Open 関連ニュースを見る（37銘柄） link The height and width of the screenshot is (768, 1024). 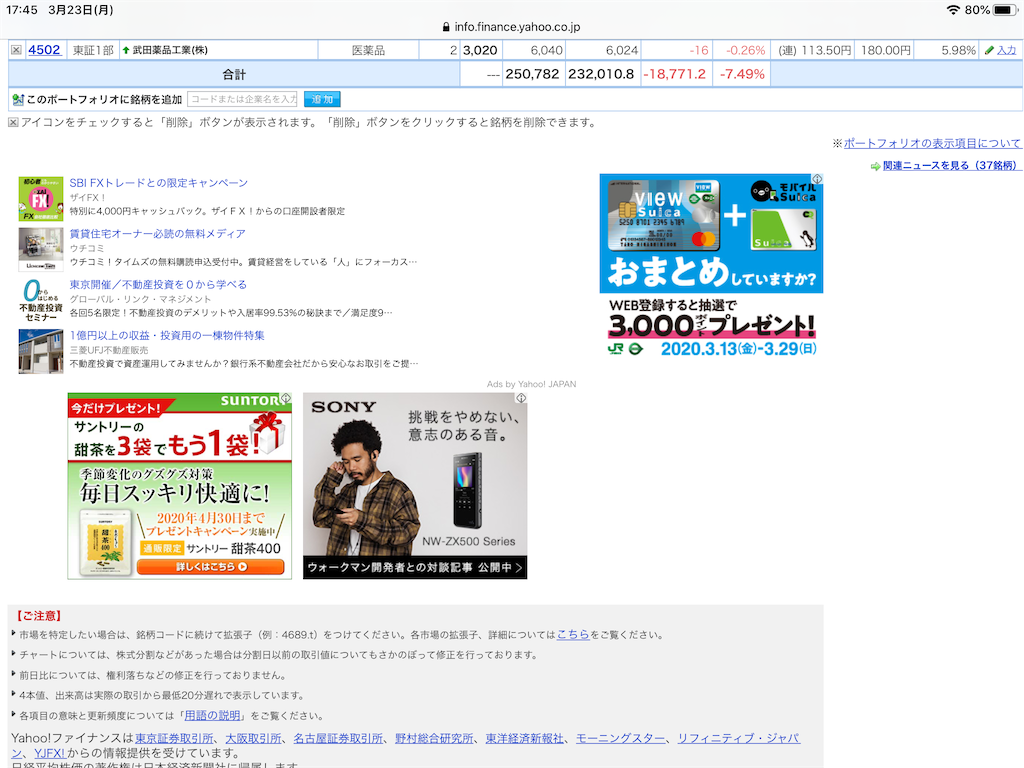tap(951, 166)
